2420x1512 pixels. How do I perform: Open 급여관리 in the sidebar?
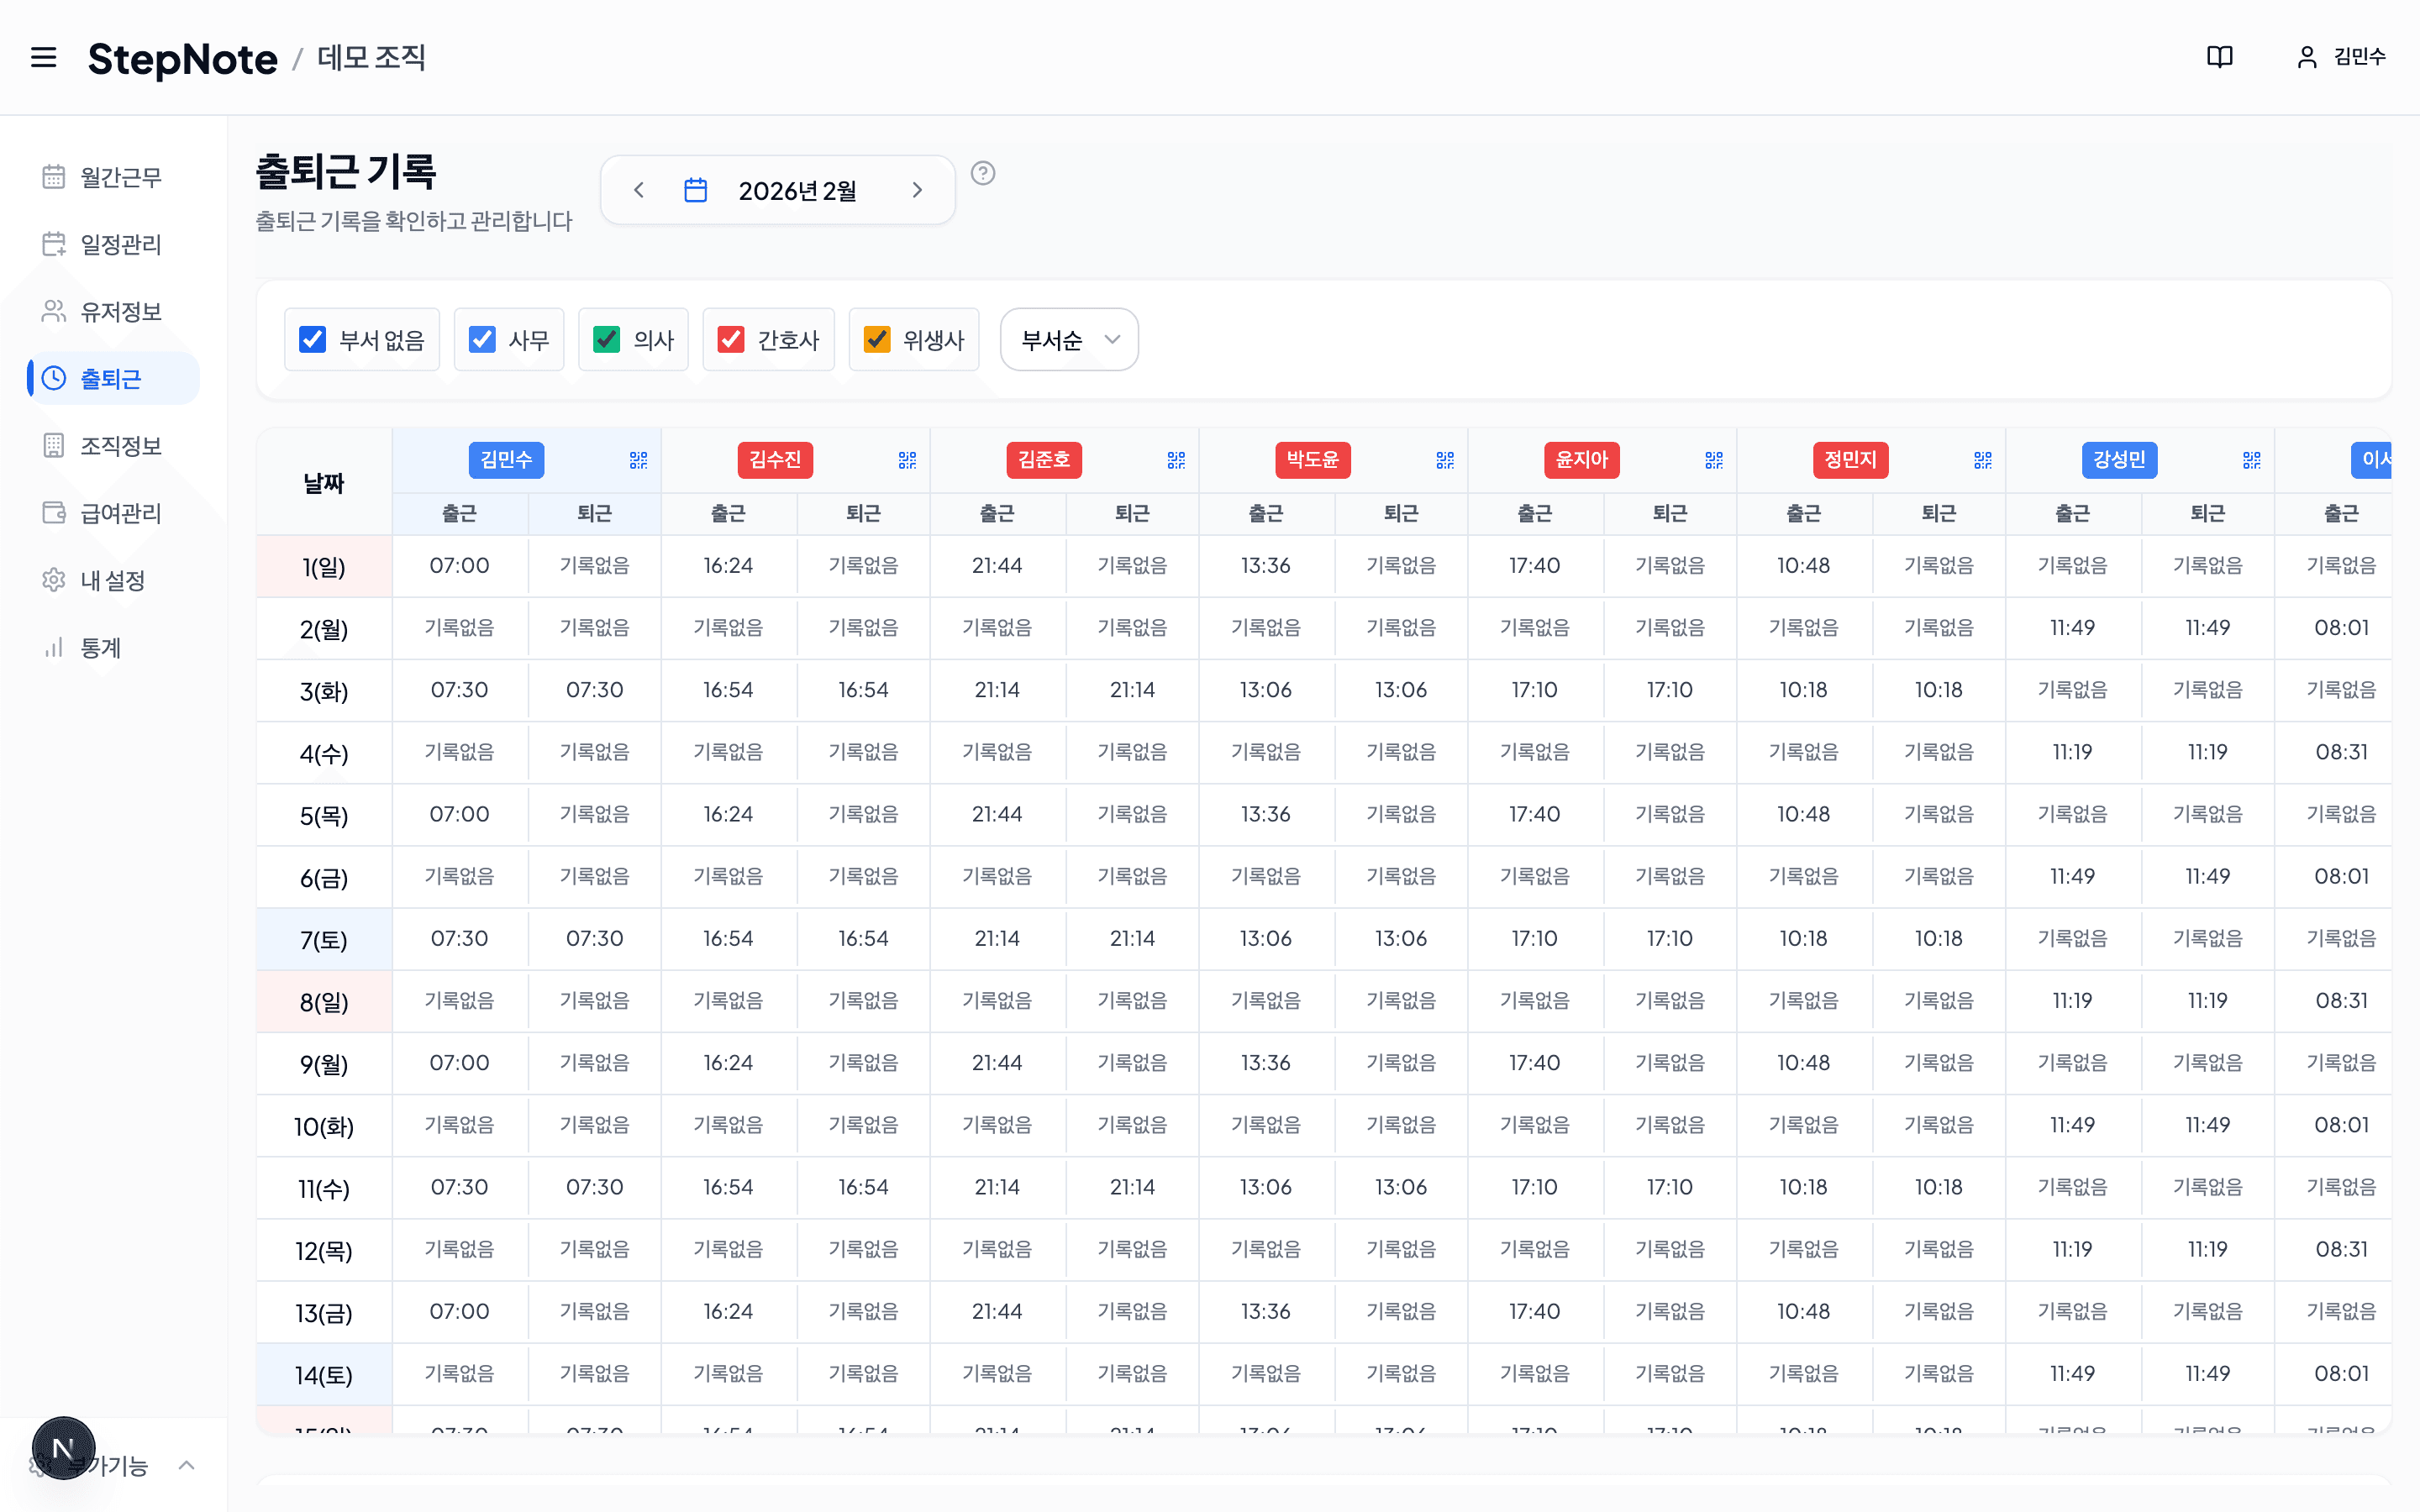pyautogui.click(x=119, y=513)
